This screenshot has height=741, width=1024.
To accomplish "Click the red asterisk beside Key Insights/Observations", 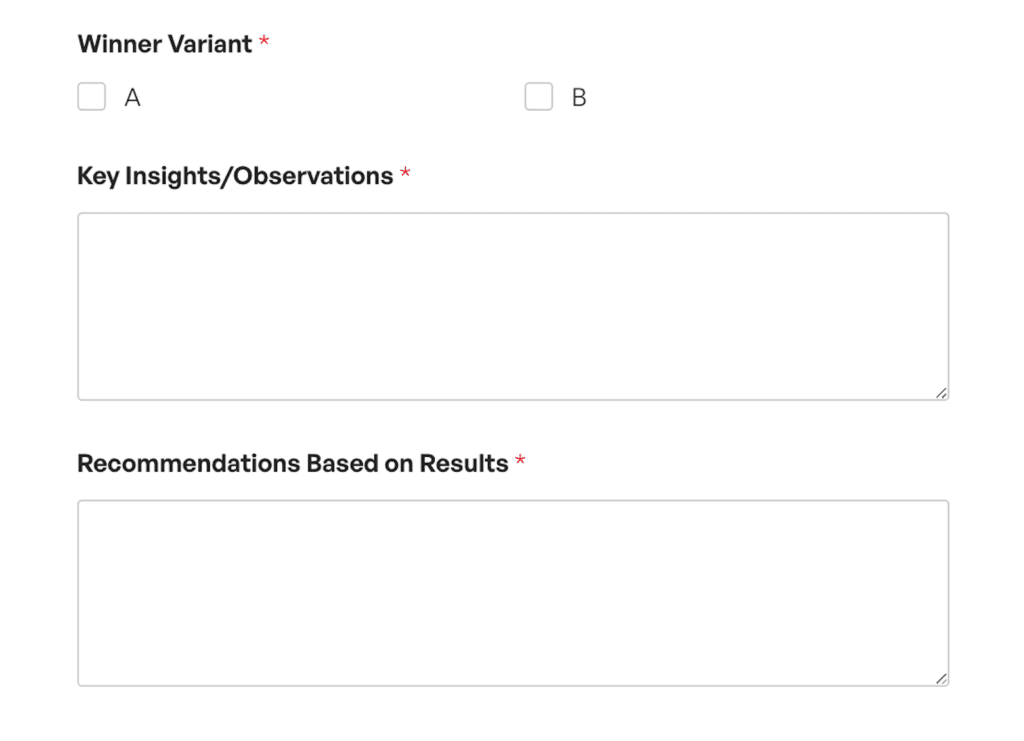I will (x=406, y=173).
